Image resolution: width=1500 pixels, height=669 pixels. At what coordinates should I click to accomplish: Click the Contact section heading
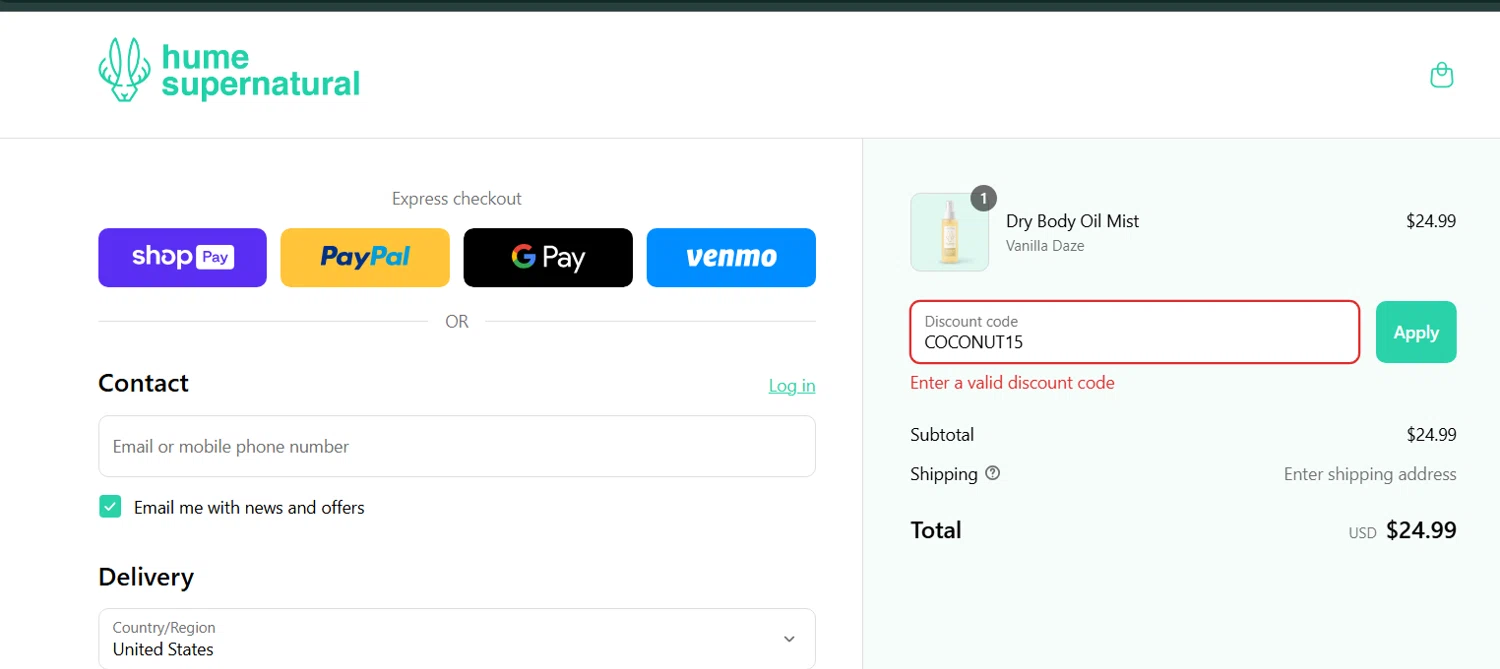coord(143,384)
